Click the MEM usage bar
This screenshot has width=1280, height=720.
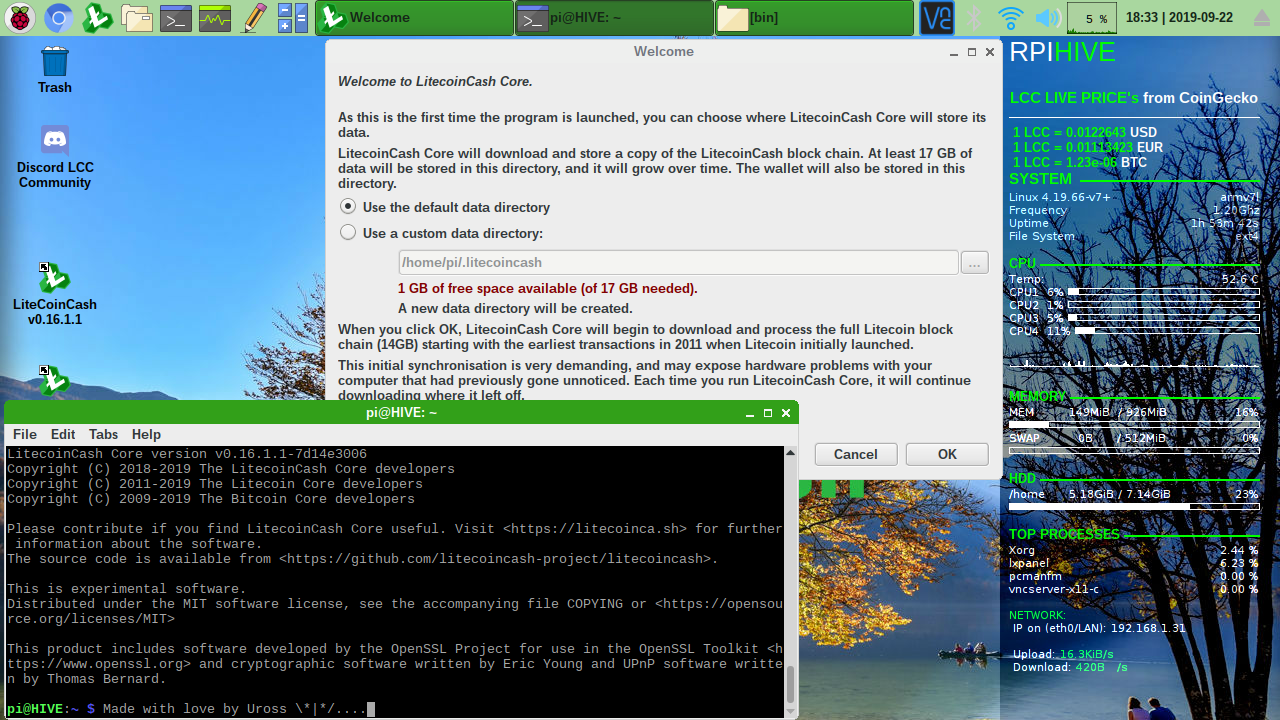tap(1134, 424)
